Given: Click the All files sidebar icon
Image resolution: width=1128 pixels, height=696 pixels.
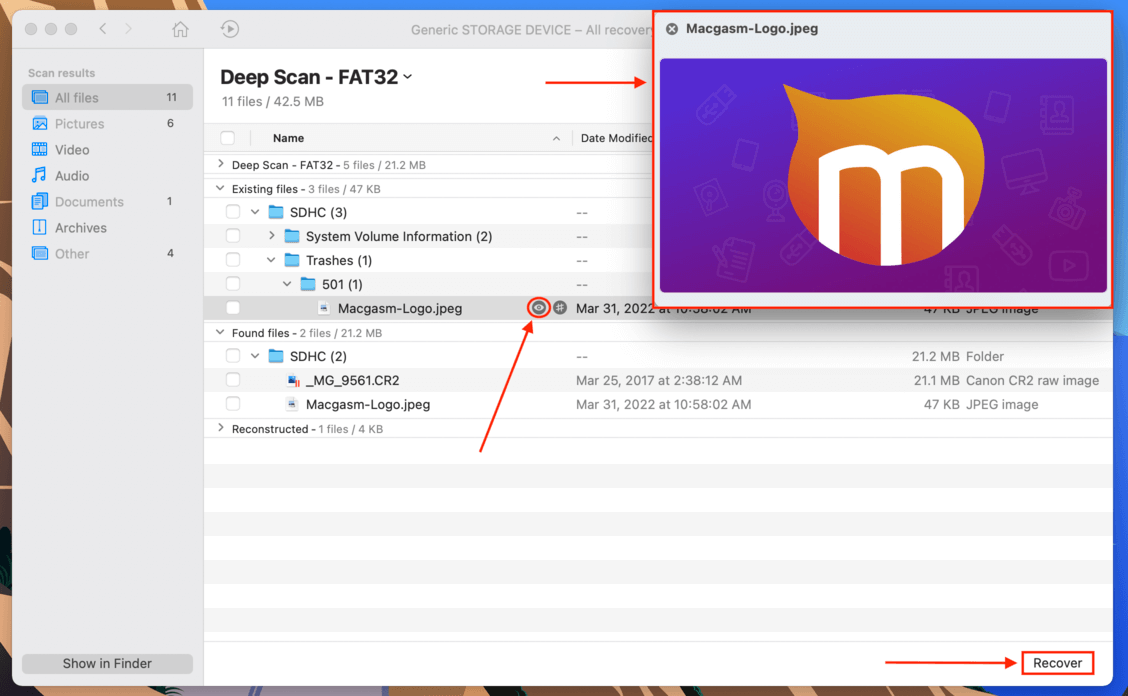Looking at the screenshot, I should pyautogui.click(x=40, y=97).
